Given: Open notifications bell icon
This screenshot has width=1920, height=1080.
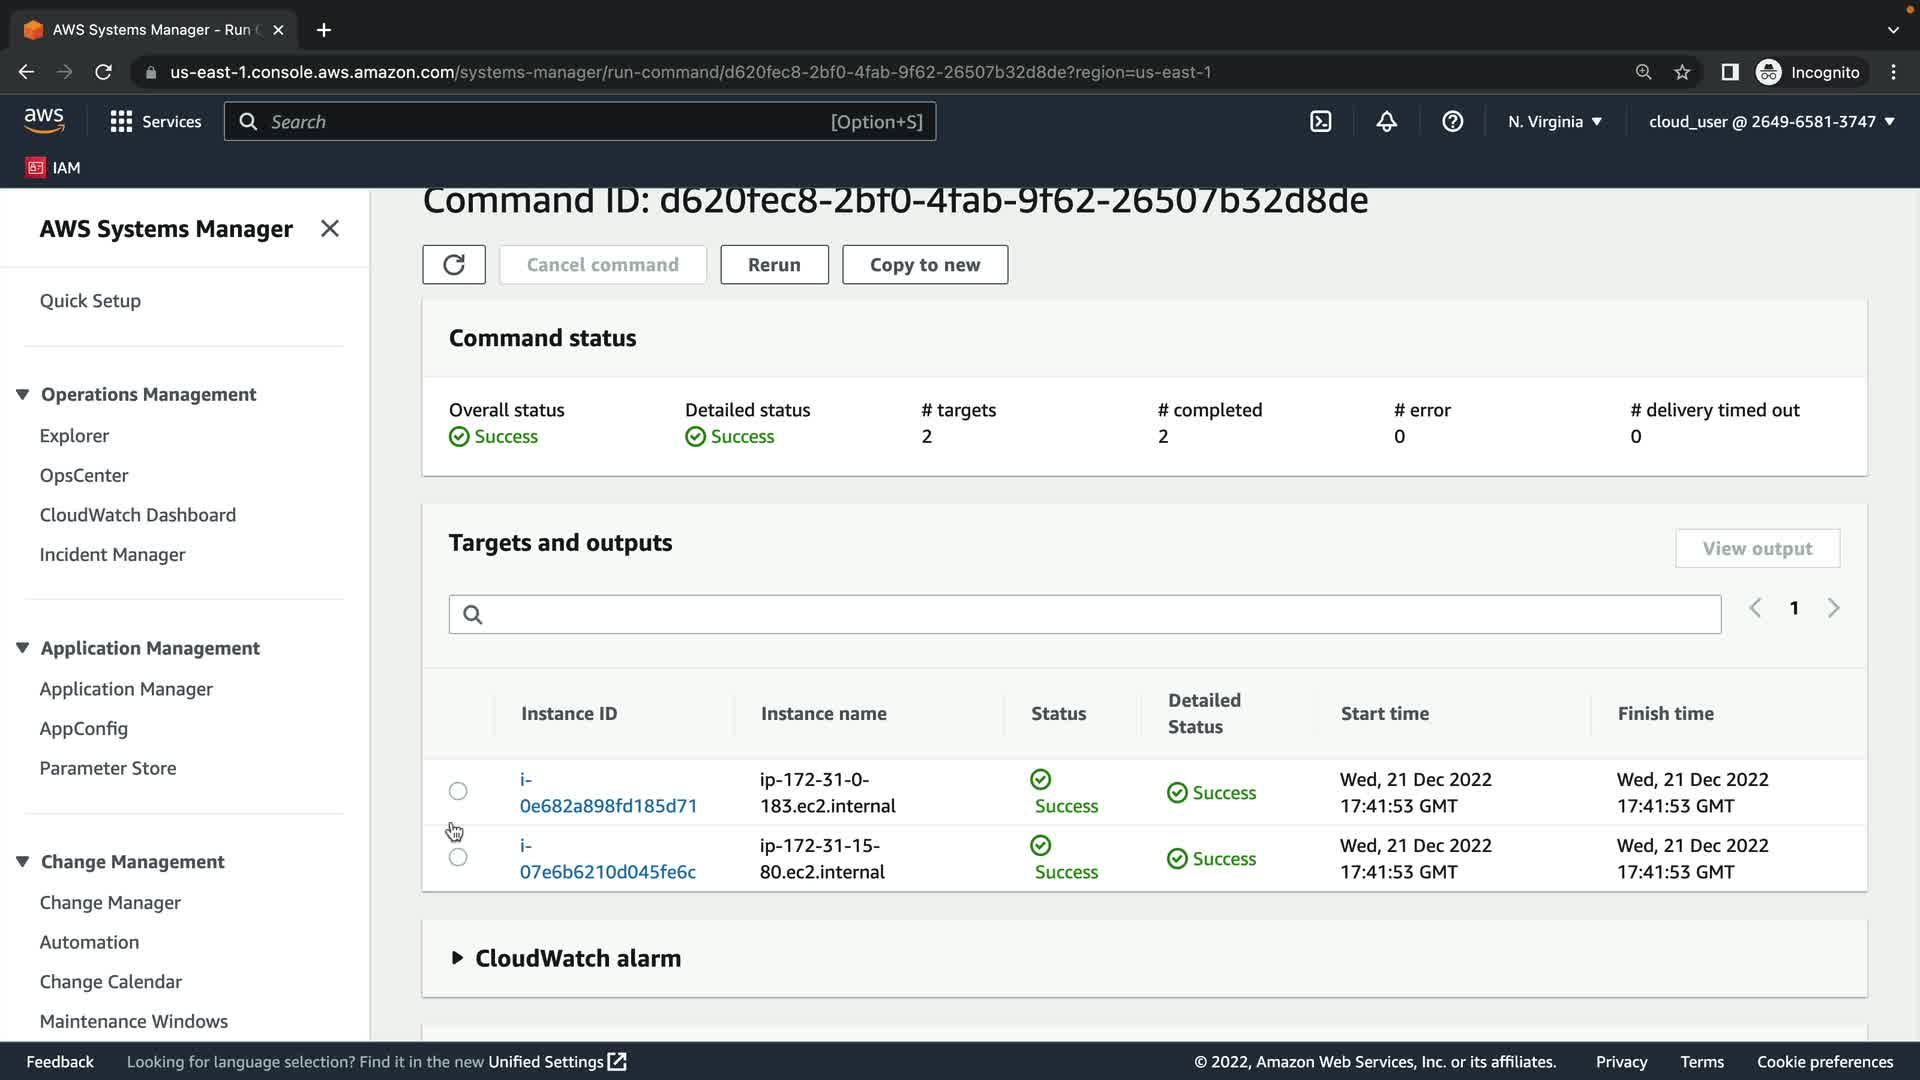Looking at the screenshot, I should coord(1386,122).
